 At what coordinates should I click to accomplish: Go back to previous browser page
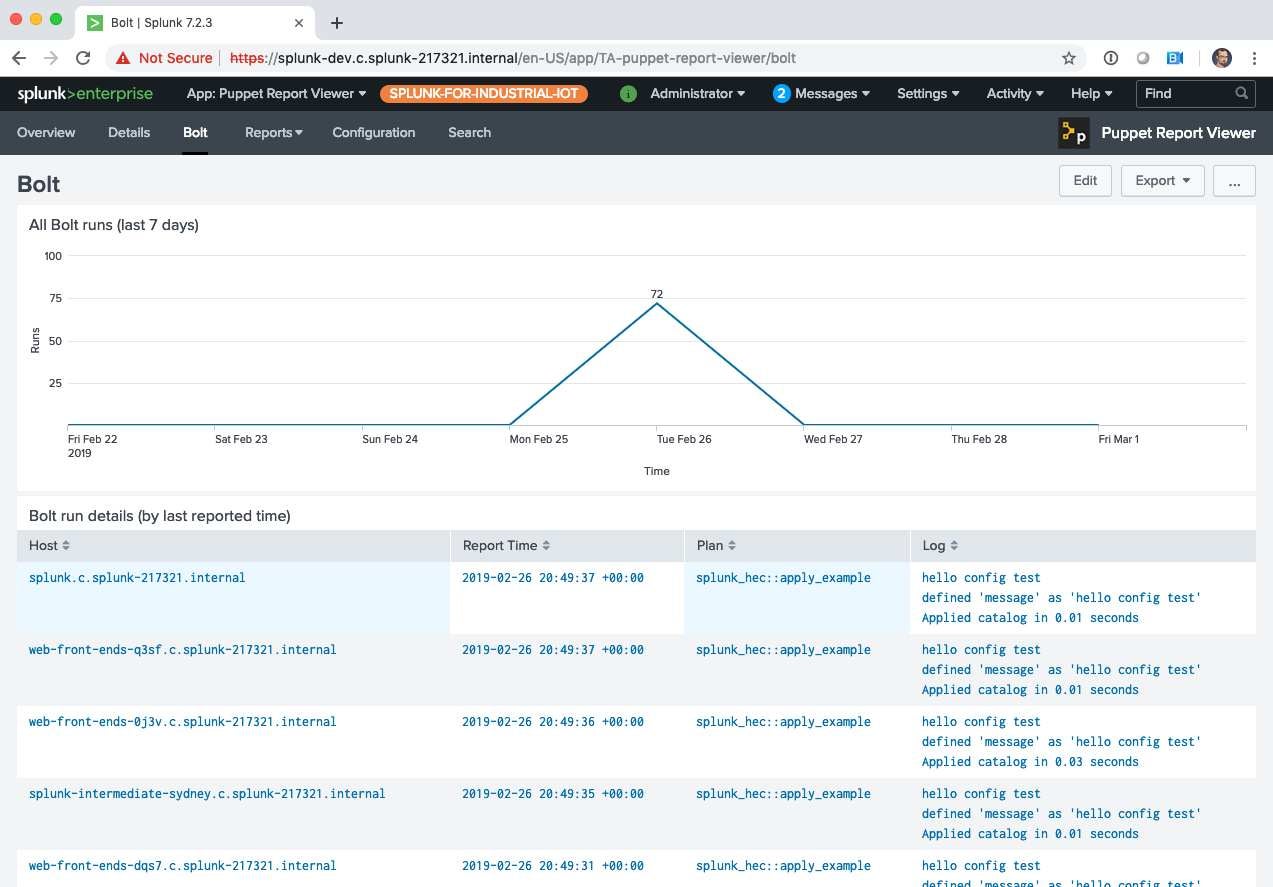coord(19,58)
